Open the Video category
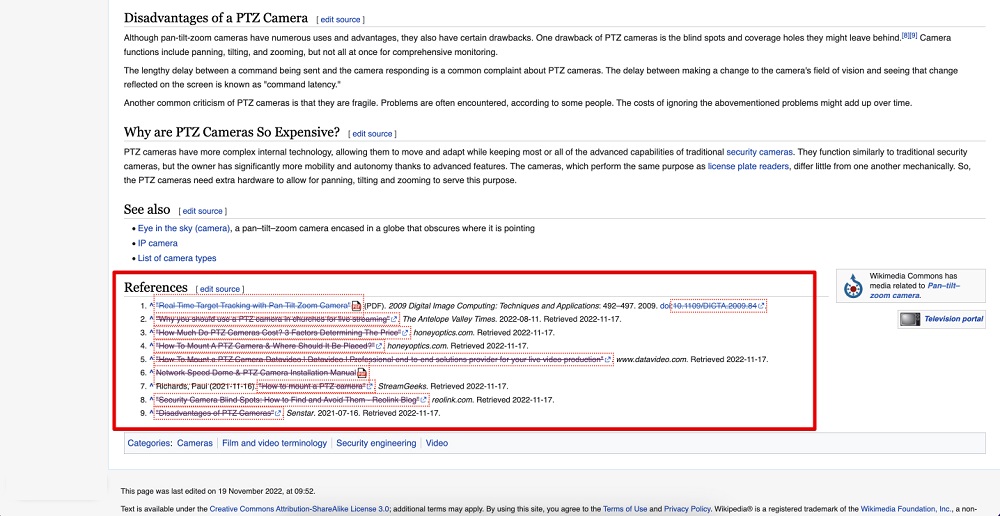The height and width of the screenshot is (516, 1000). [x=437, y=443]
